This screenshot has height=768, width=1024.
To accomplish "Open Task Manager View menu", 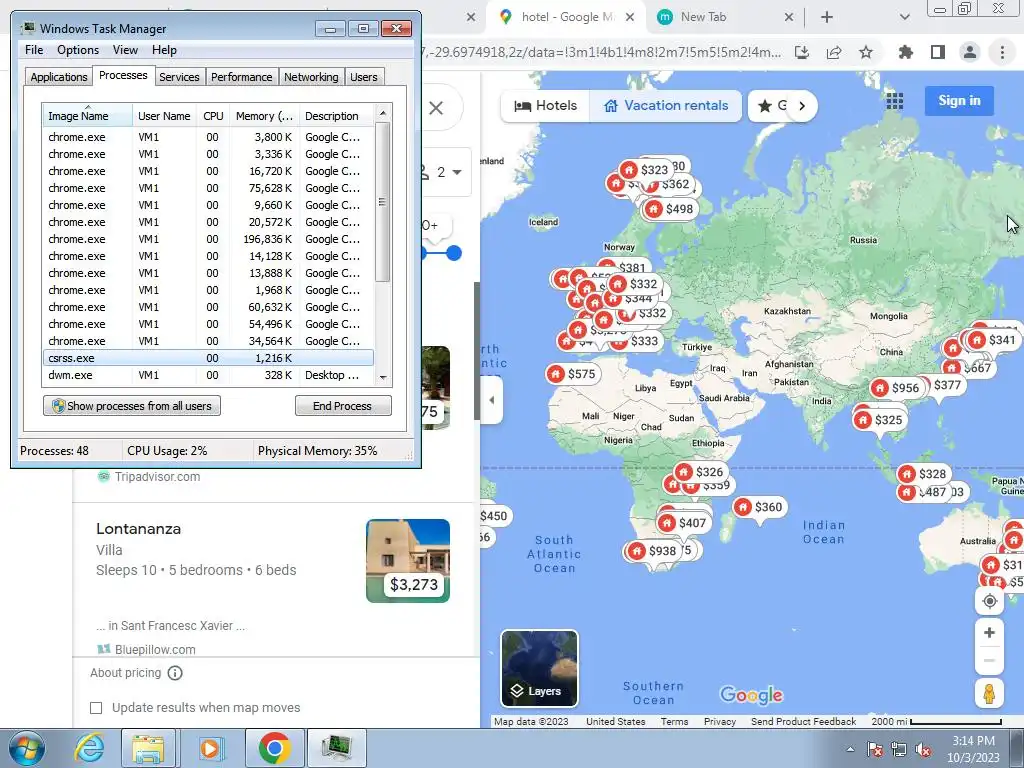I will [125, 50].
